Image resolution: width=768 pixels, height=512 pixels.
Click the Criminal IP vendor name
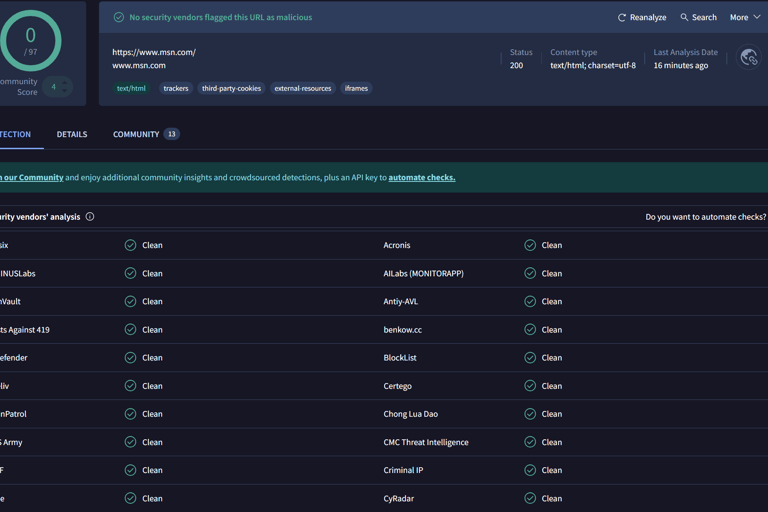click(x=403, y=470)
